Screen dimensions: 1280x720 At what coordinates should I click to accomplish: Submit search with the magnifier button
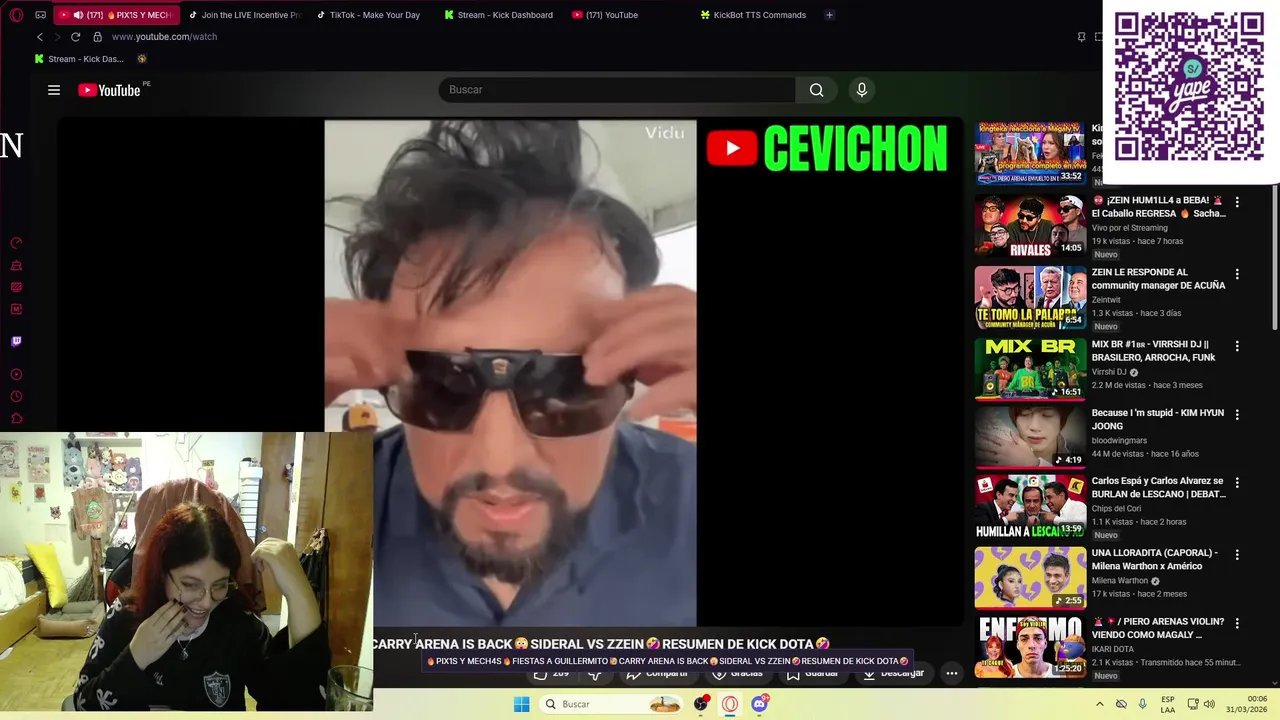click(x=817, y=90)
